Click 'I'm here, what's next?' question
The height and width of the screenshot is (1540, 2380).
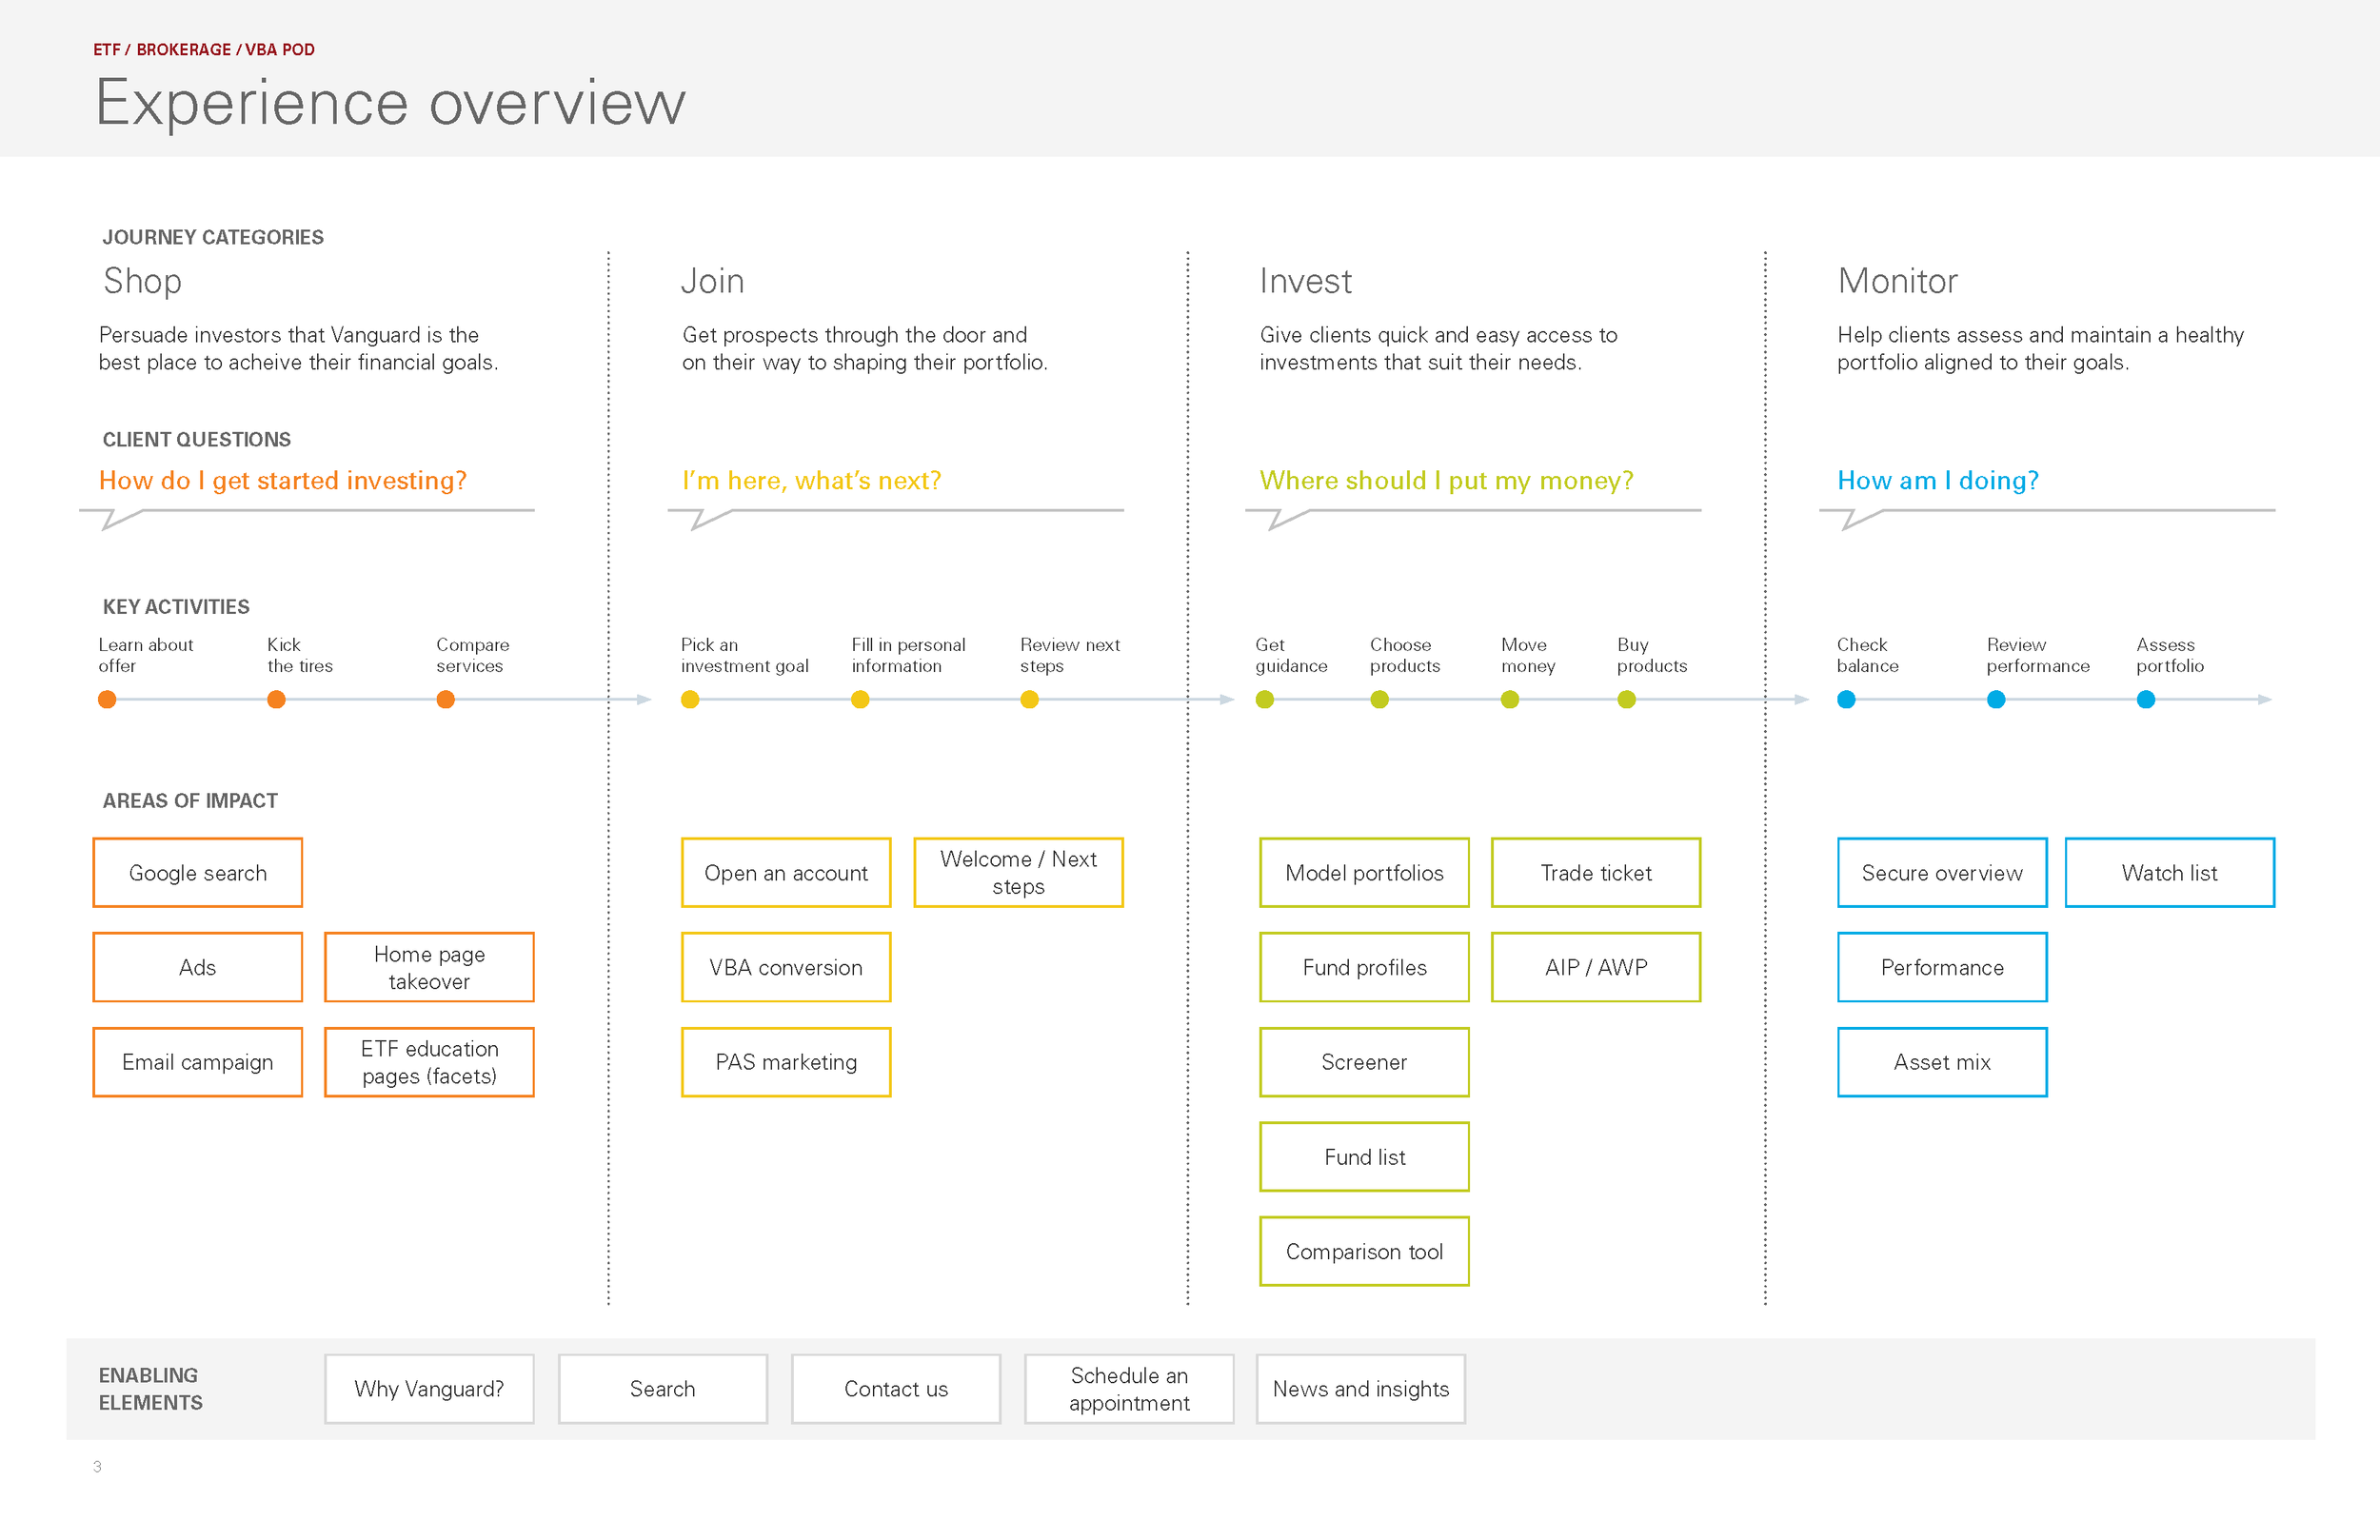point(812,481)
